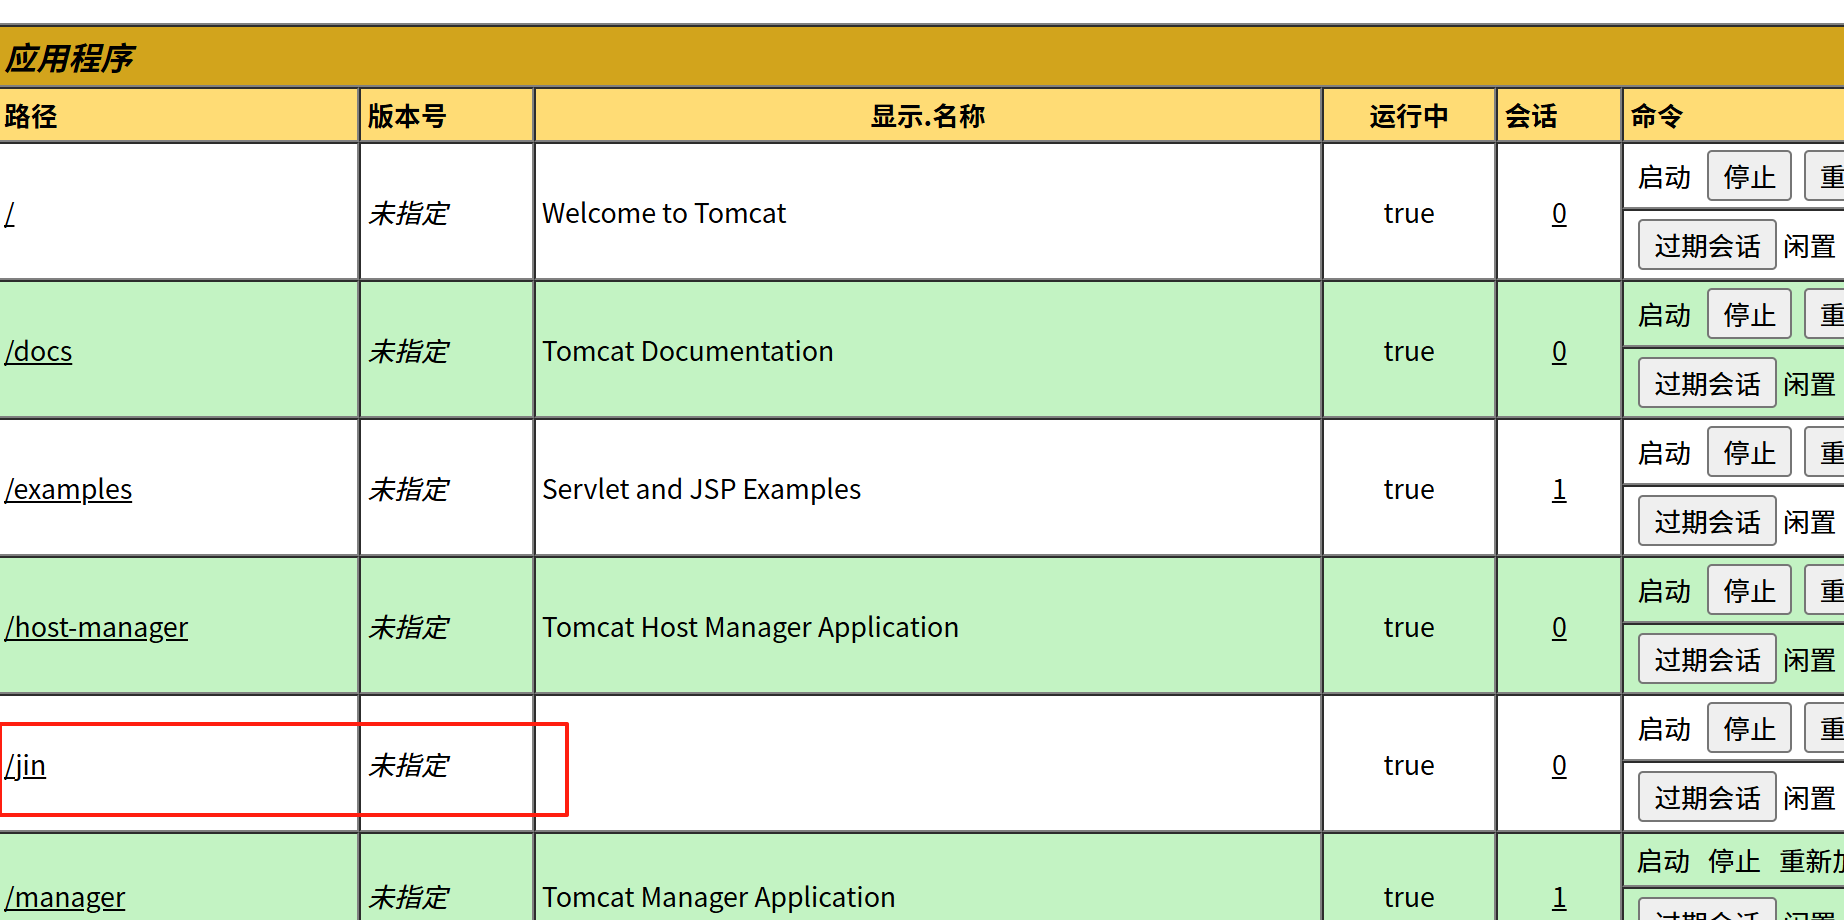Open sessions count for Tomcat Host Manager
1844x920 pixels.
point(1559,628)
